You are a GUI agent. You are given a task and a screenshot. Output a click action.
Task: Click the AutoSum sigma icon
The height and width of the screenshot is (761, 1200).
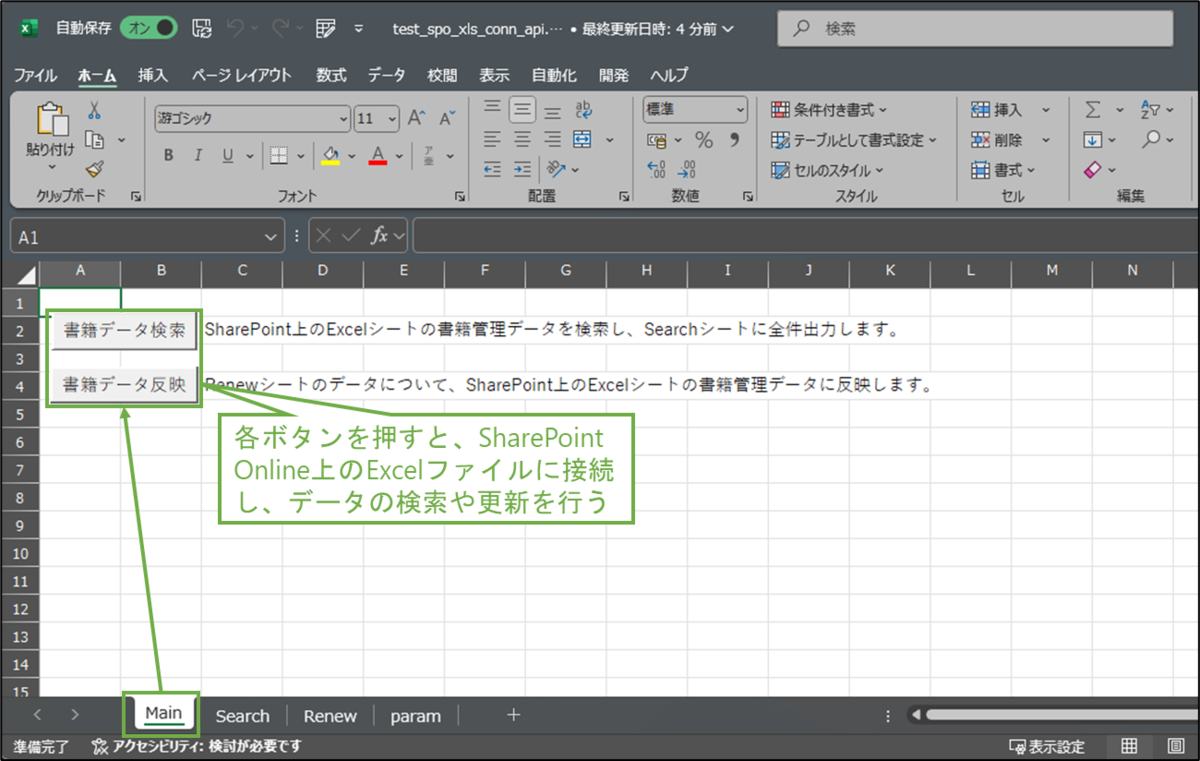1093,110
